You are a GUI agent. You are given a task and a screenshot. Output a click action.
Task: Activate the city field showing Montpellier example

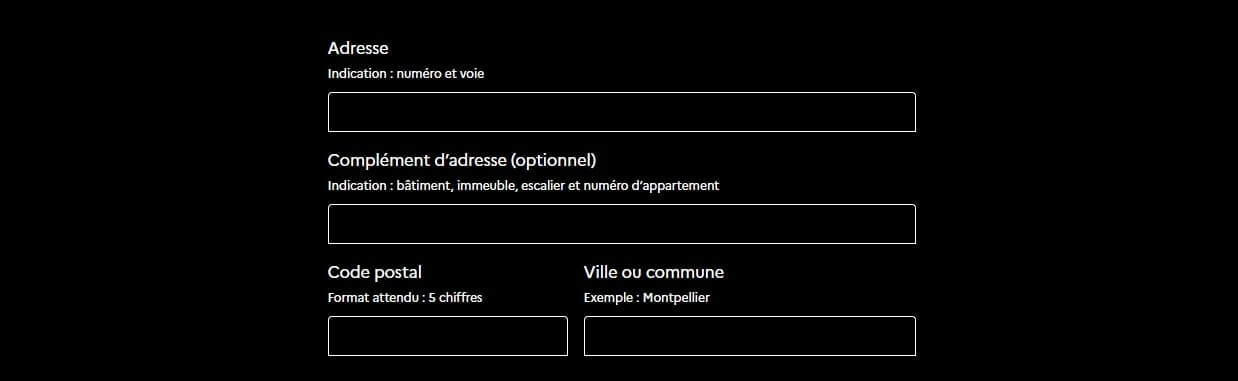(749, 336)
